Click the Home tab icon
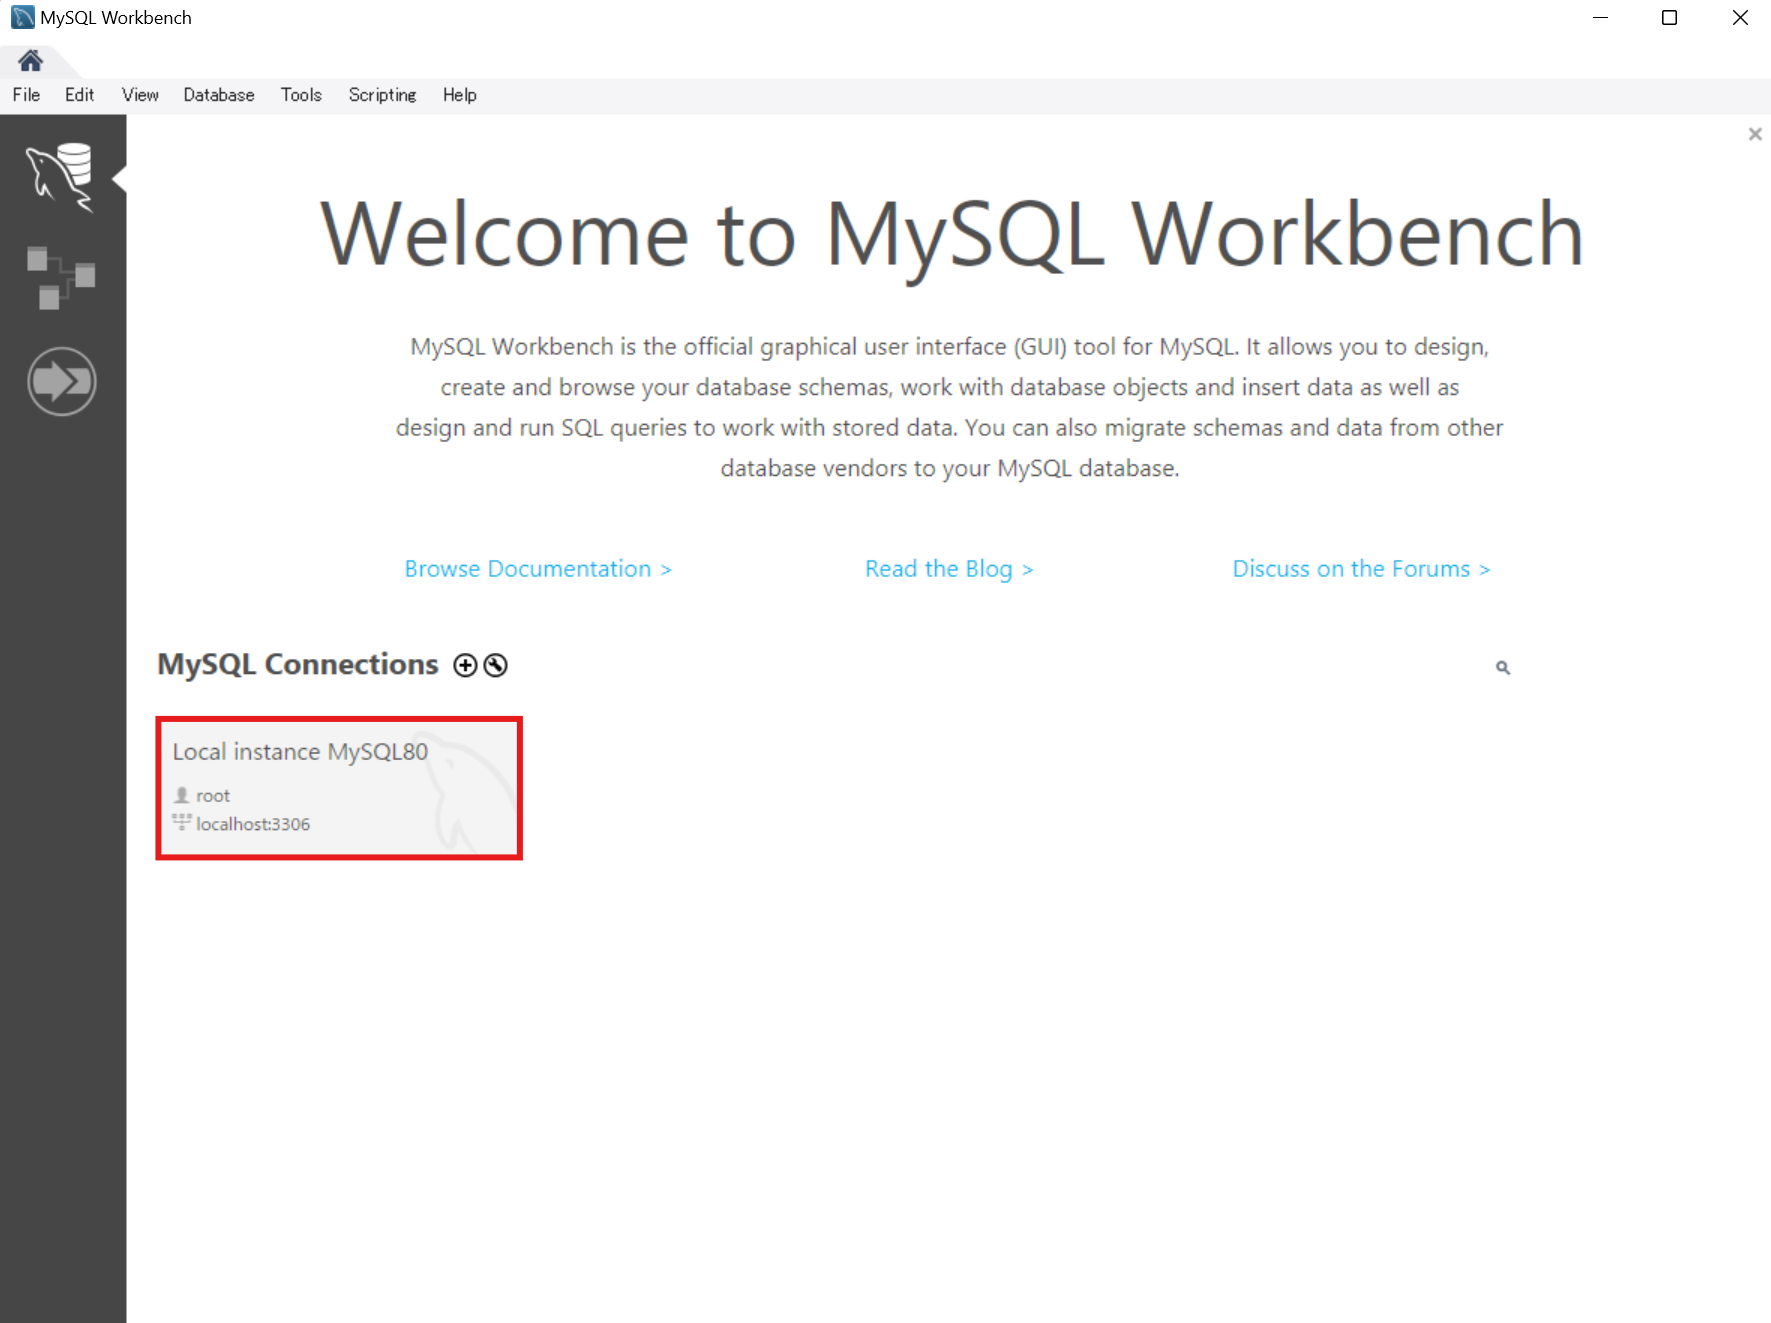Image resolution: width=1771 pixels, height=1323 pixels. (29, 60)
